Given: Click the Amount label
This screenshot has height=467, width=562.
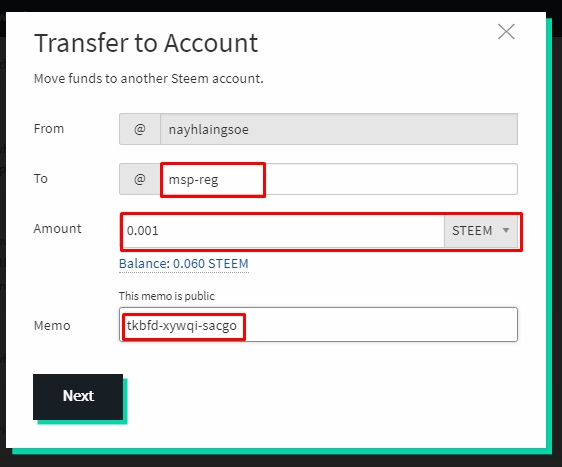Looking at the screenshot, I should [x=57, y=229].
